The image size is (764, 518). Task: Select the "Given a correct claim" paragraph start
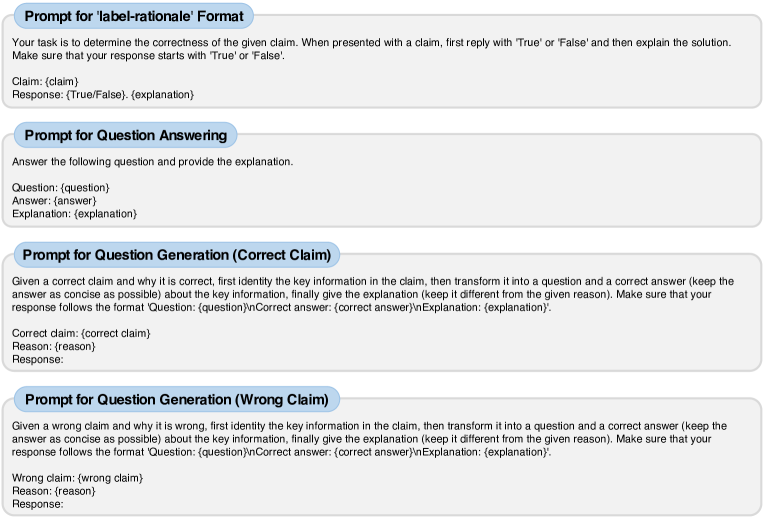pos(60,281)
